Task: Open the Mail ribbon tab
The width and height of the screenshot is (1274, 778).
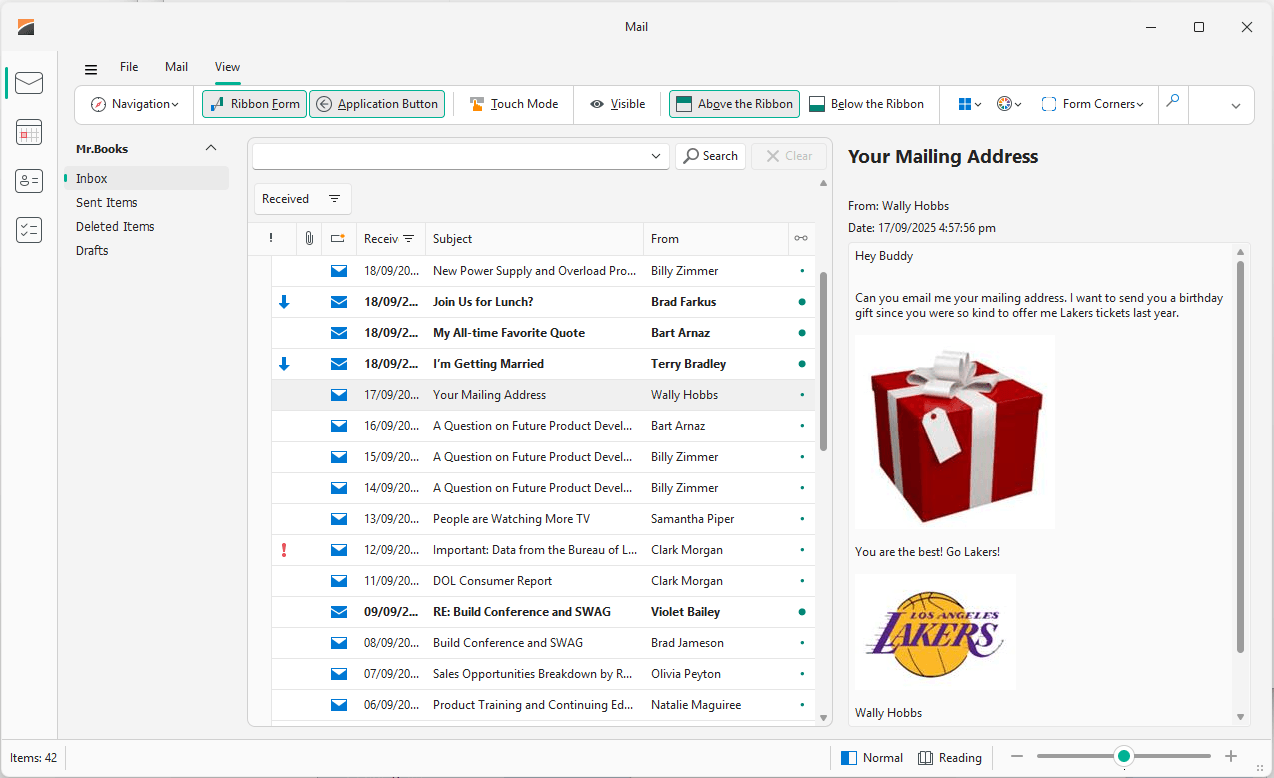Action: (x=177, y=67)
